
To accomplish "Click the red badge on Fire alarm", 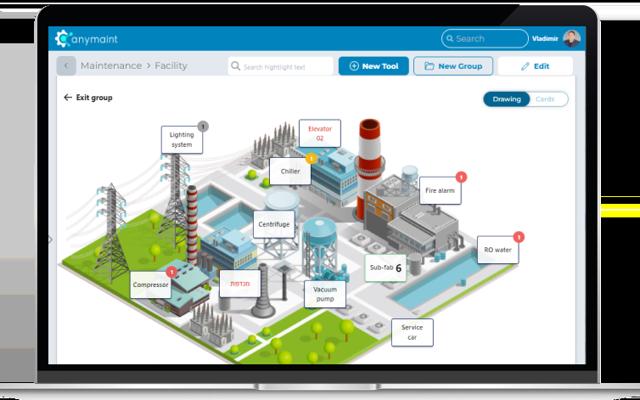I will click(x=461, y=177).
